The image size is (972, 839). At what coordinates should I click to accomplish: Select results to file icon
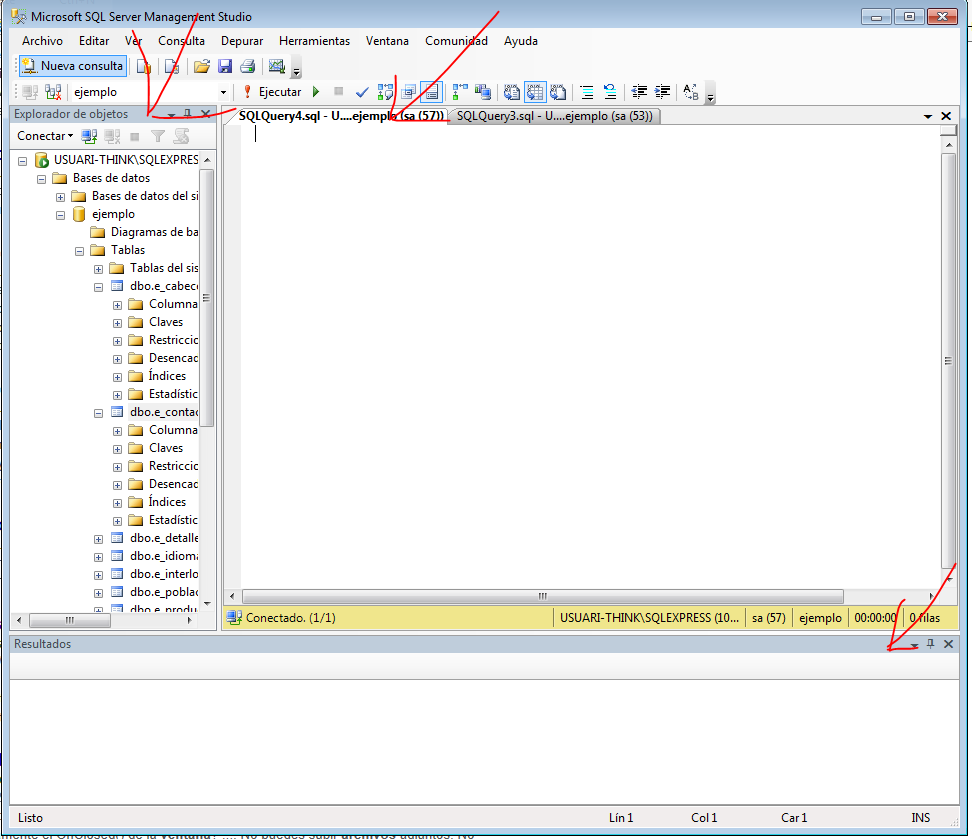558,92
